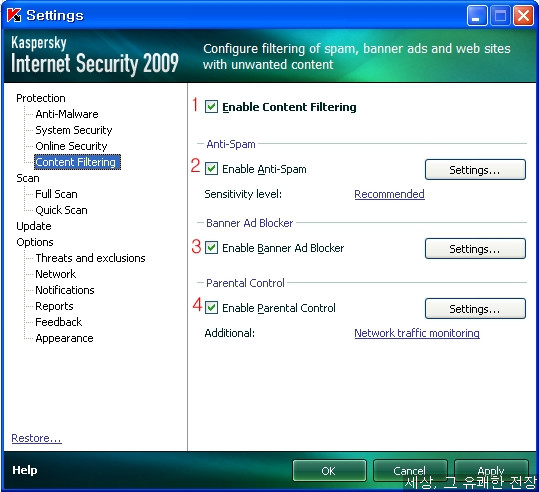Click the Kaspersky logo icon in title bar
The width and height of the screenshot is (539, 492).
[14, 15]
